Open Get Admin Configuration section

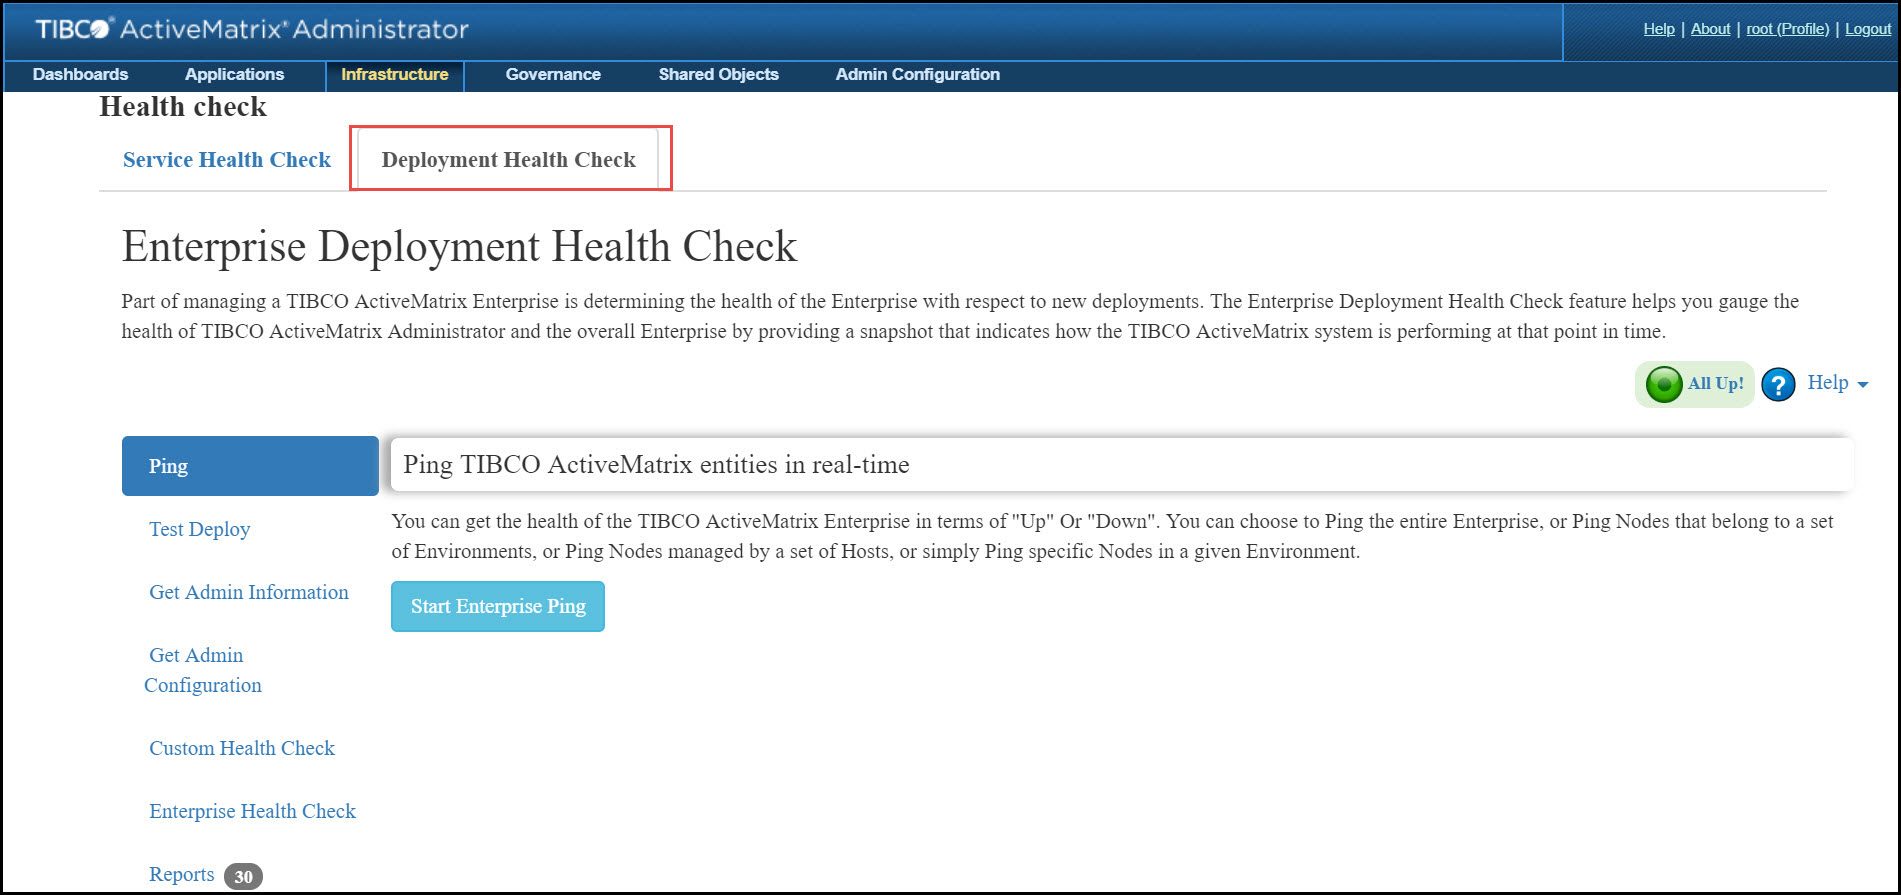point(203,670)
